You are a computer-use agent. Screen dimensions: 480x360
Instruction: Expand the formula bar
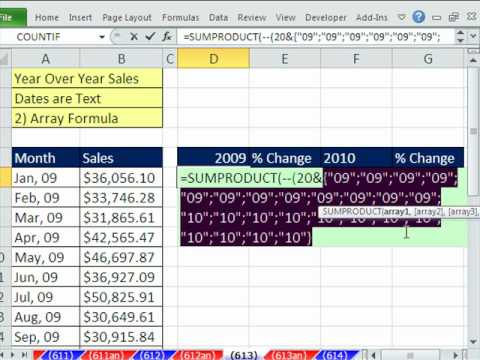[x=473, y=36]
